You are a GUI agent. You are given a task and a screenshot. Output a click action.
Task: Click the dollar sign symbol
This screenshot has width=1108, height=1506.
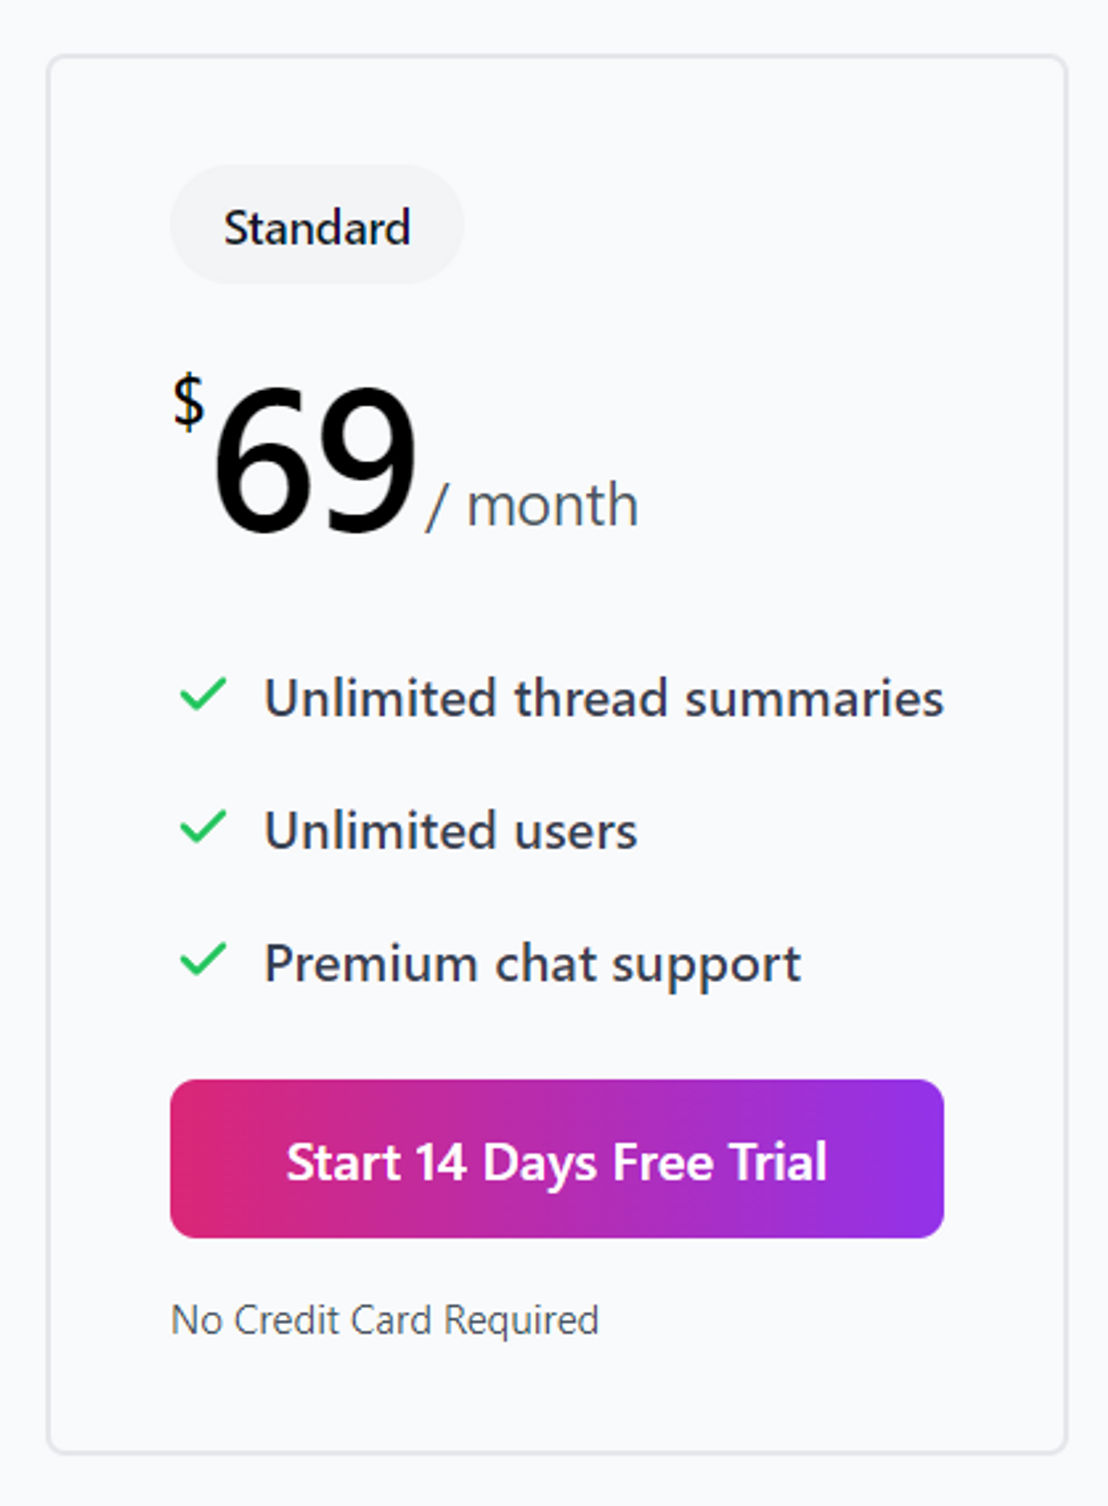pos(189,402)
